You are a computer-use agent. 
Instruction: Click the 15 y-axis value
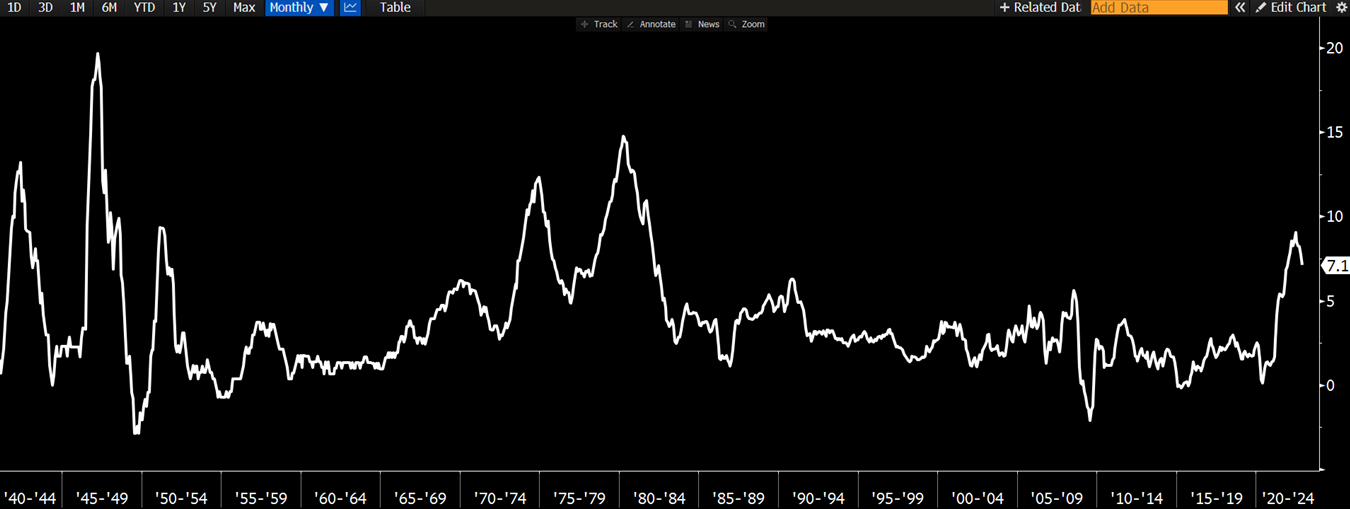(1336, 132)
